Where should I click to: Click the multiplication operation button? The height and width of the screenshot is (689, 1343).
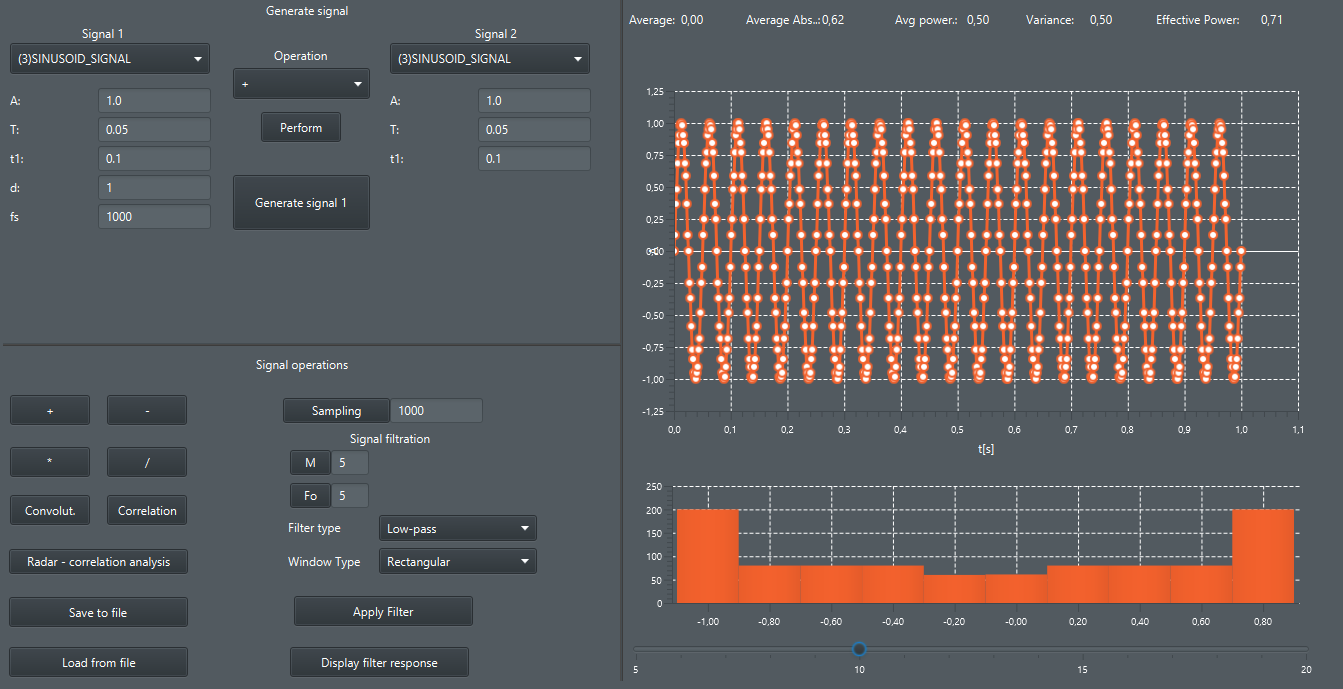pos(49,462)
